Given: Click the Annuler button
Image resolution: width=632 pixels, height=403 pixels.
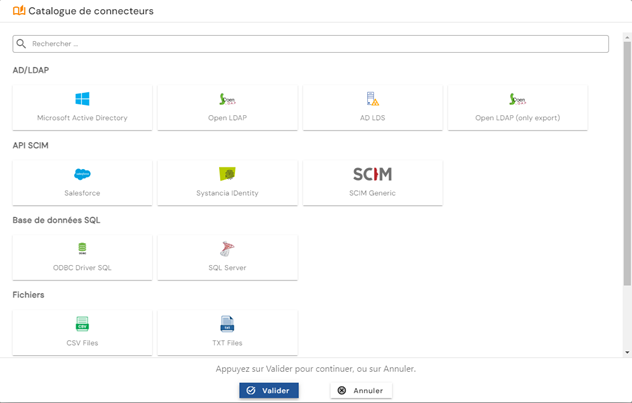Looking at the screenshot, I should pos(361,391).
